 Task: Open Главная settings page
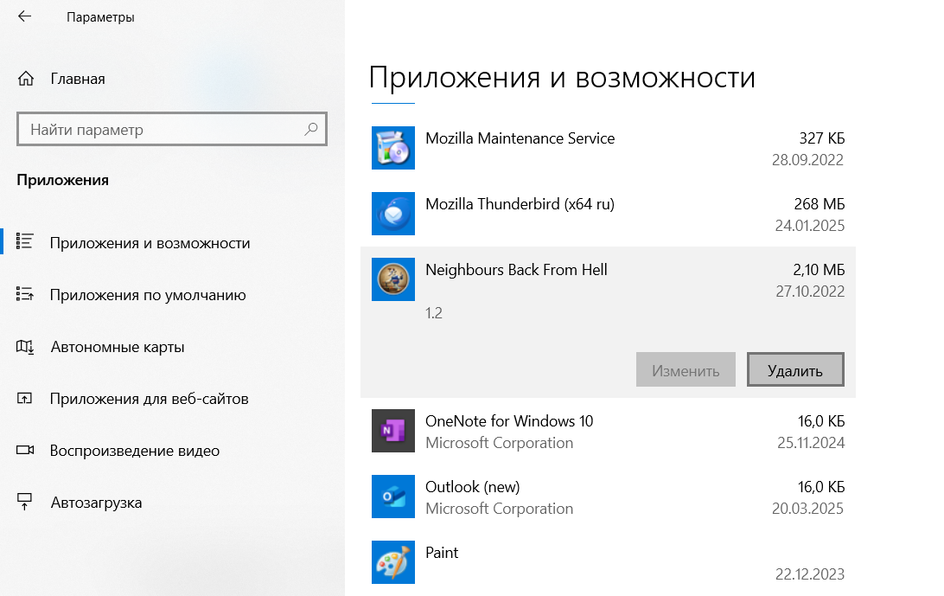pos(78,79)
